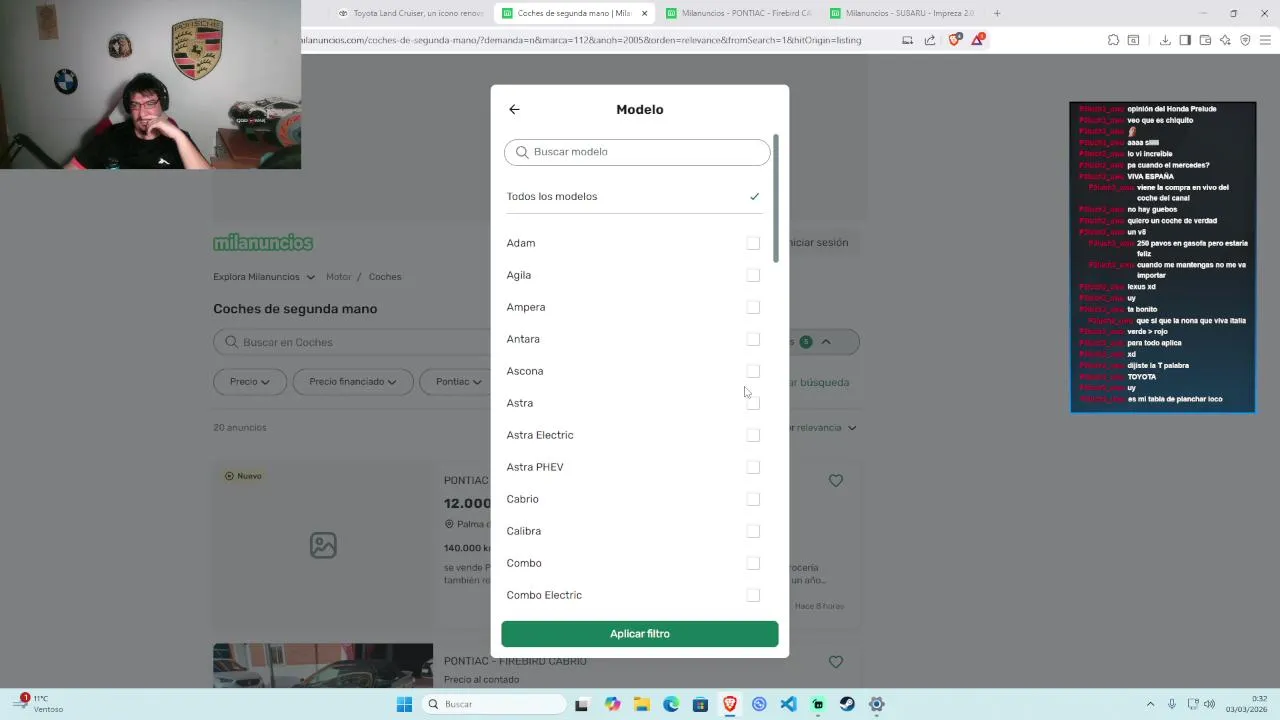The width and height of the screenshot is (1280, 720).
Task: Check the Cabrio model checkbox
Action: click(x=753, y=499)
